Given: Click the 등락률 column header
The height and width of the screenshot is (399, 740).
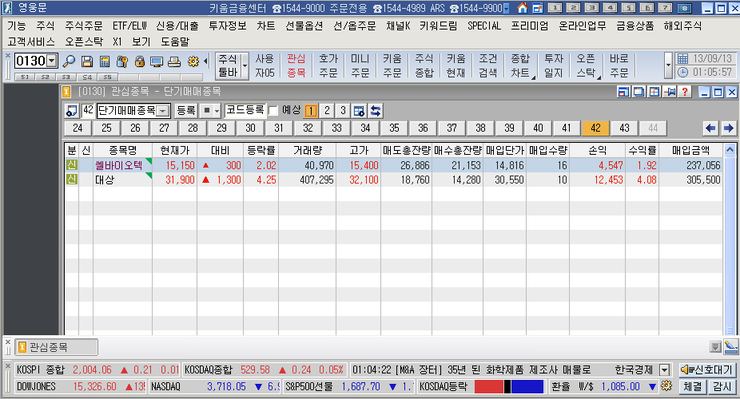Looking at the screenshot, I should point(261,150).
